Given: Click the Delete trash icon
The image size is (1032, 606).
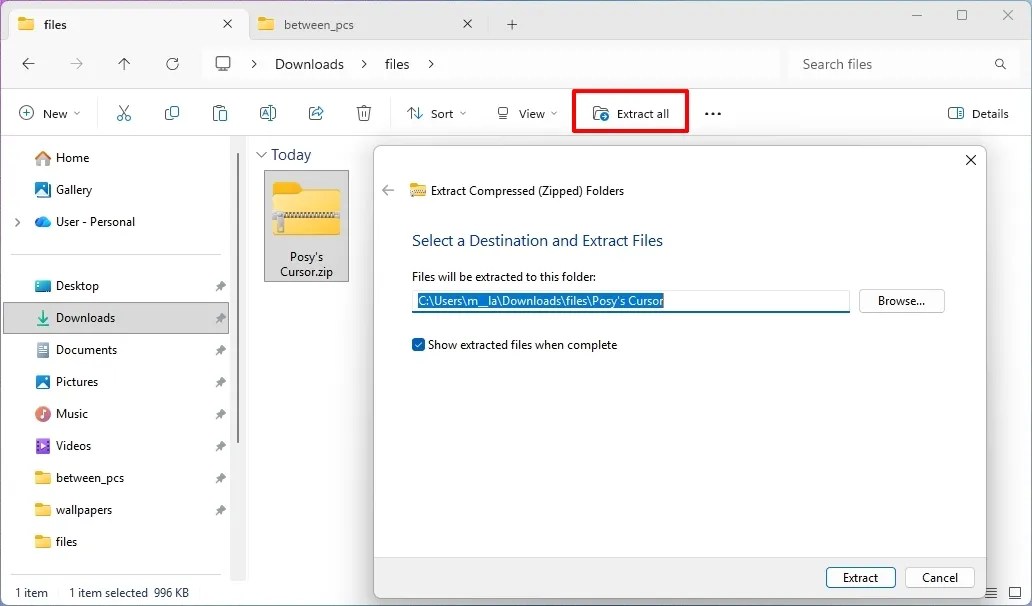Looking at the screenshot, I should tap(364, 113).
